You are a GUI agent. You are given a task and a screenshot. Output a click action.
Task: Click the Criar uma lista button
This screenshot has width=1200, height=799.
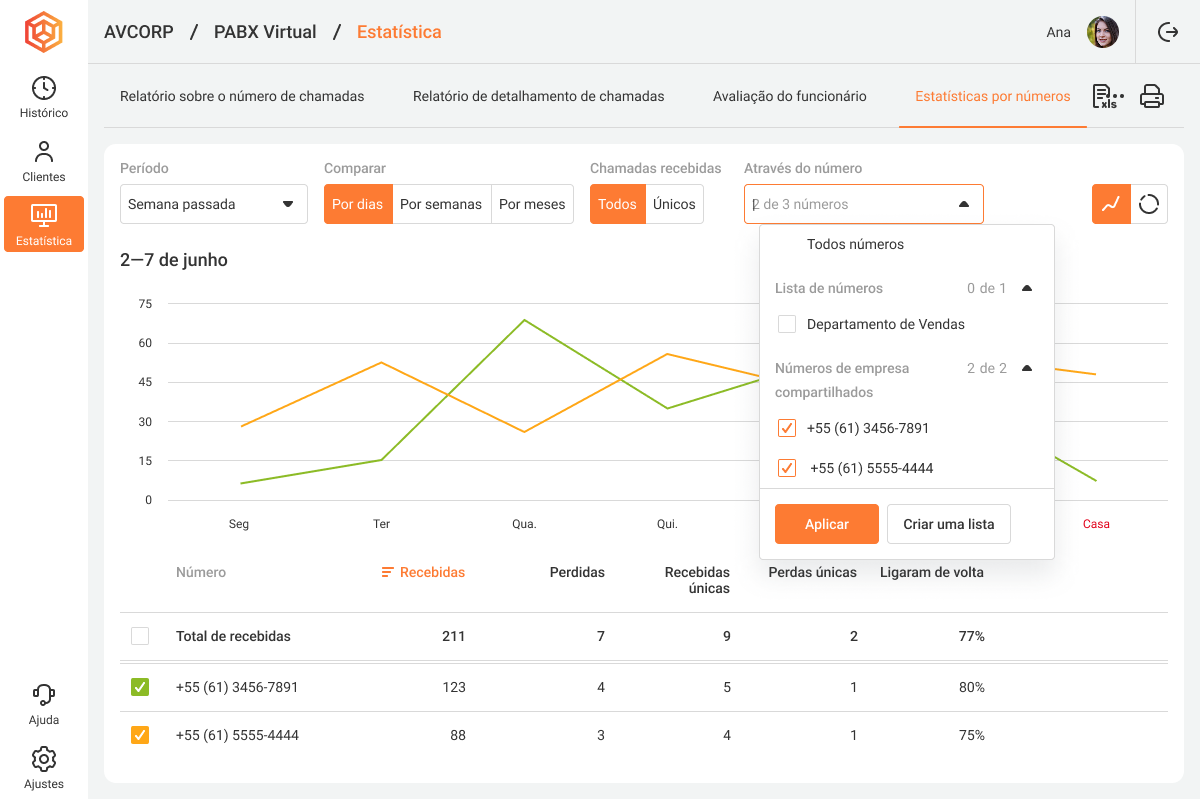click(948, 524)
